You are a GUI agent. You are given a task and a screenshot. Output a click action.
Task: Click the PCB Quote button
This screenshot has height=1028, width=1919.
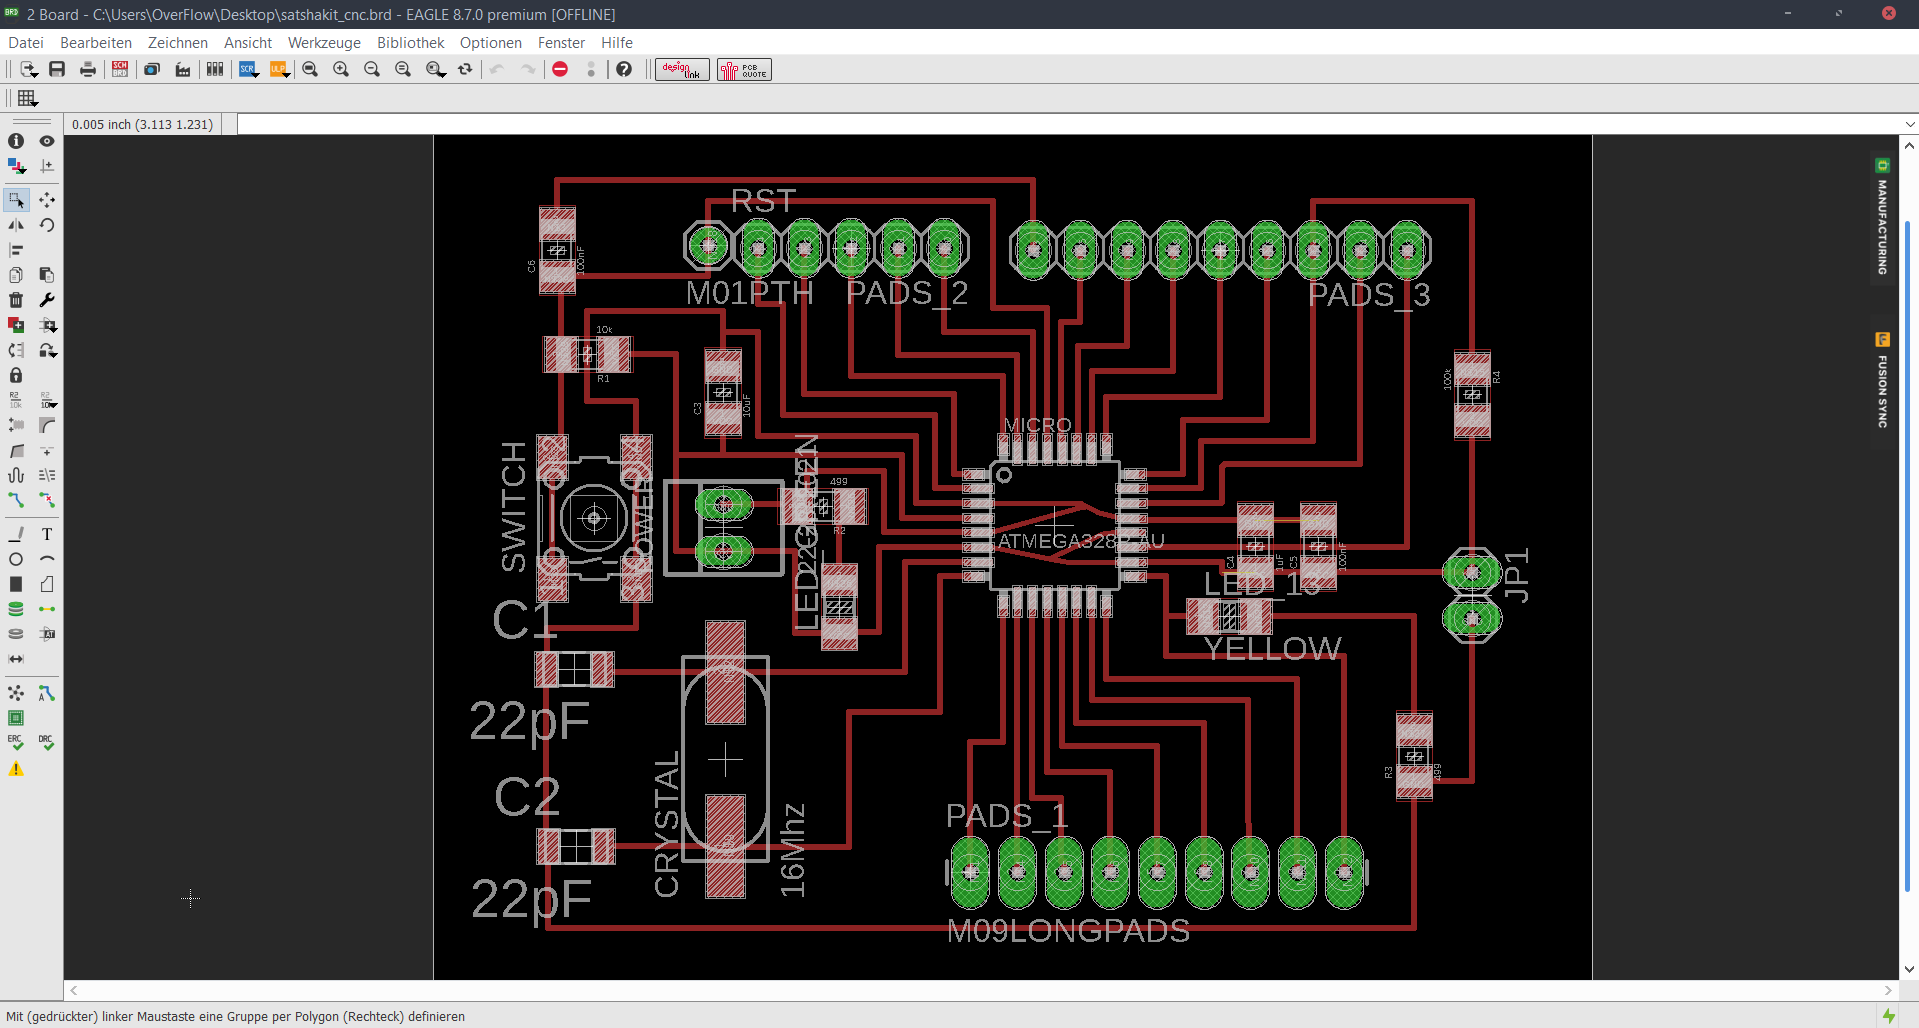tap(744, 69)
